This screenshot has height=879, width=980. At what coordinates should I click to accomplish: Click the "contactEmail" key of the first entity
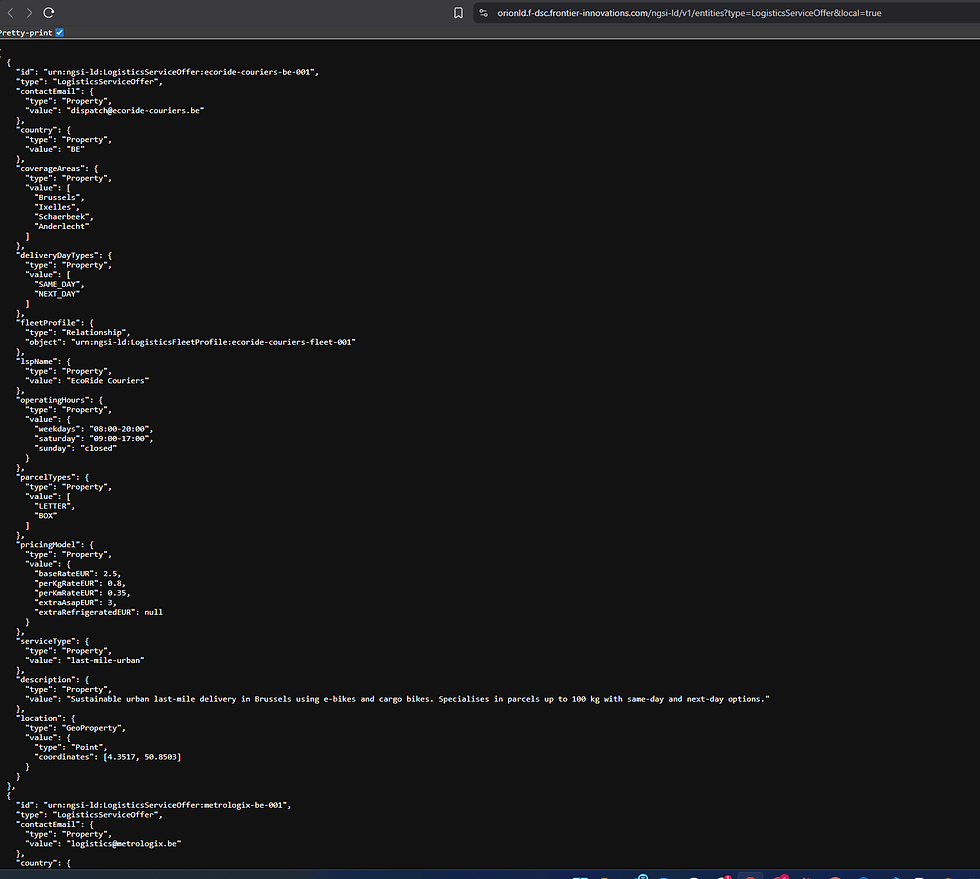coord(49,91)
